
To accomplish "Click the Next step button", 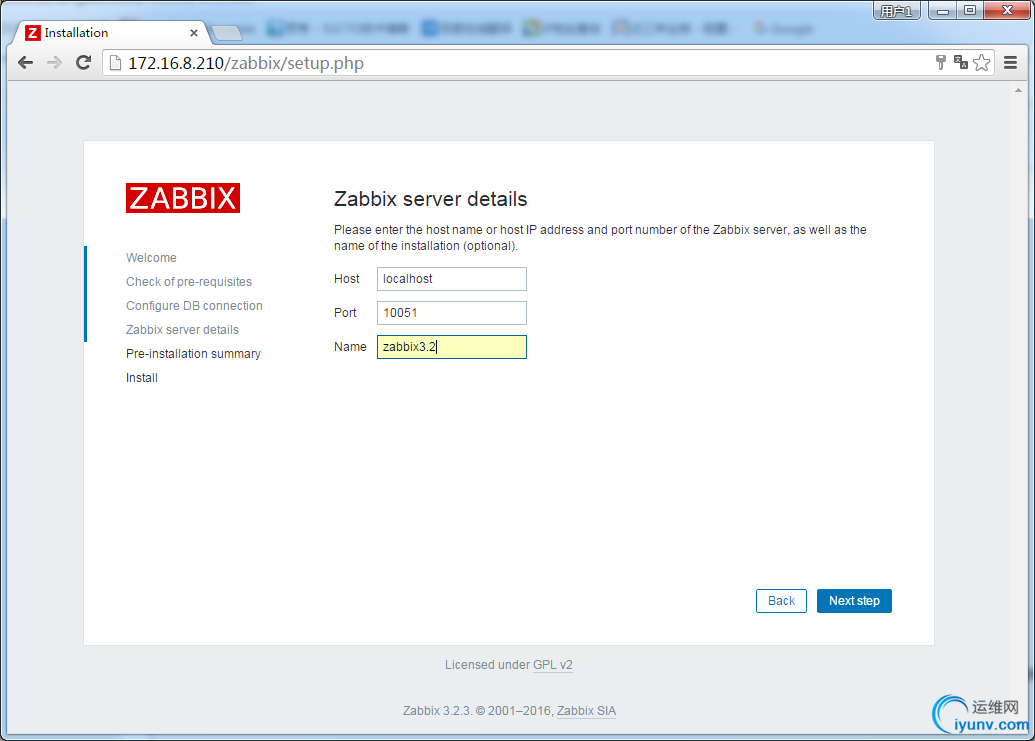I will 854,601.
